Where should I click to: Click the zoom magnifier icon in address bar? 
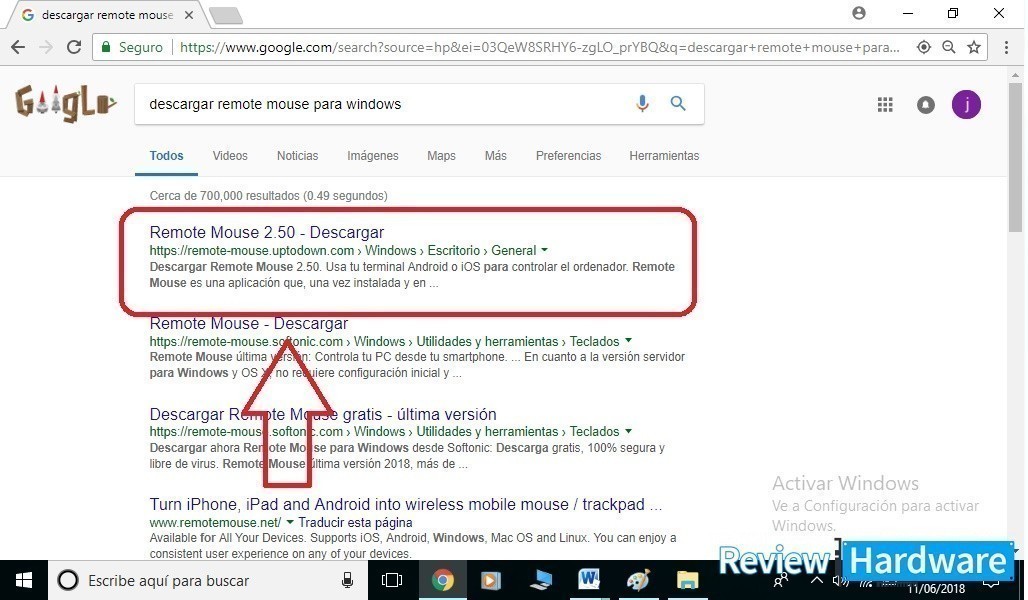point(949,47)
